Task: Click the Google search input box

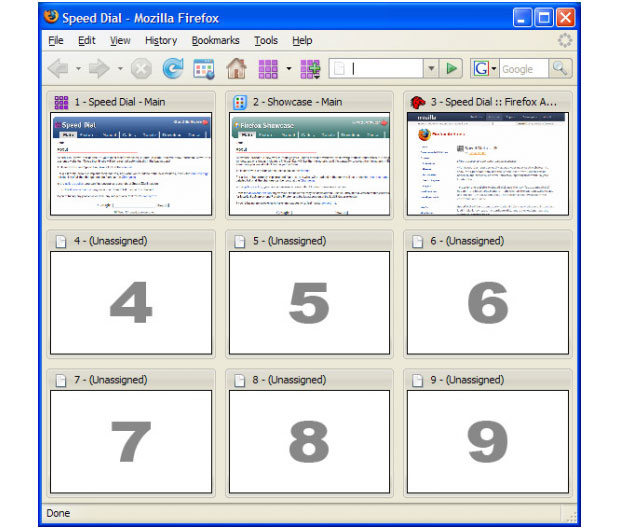Action: pyautogui.click(x=524, y=69)
